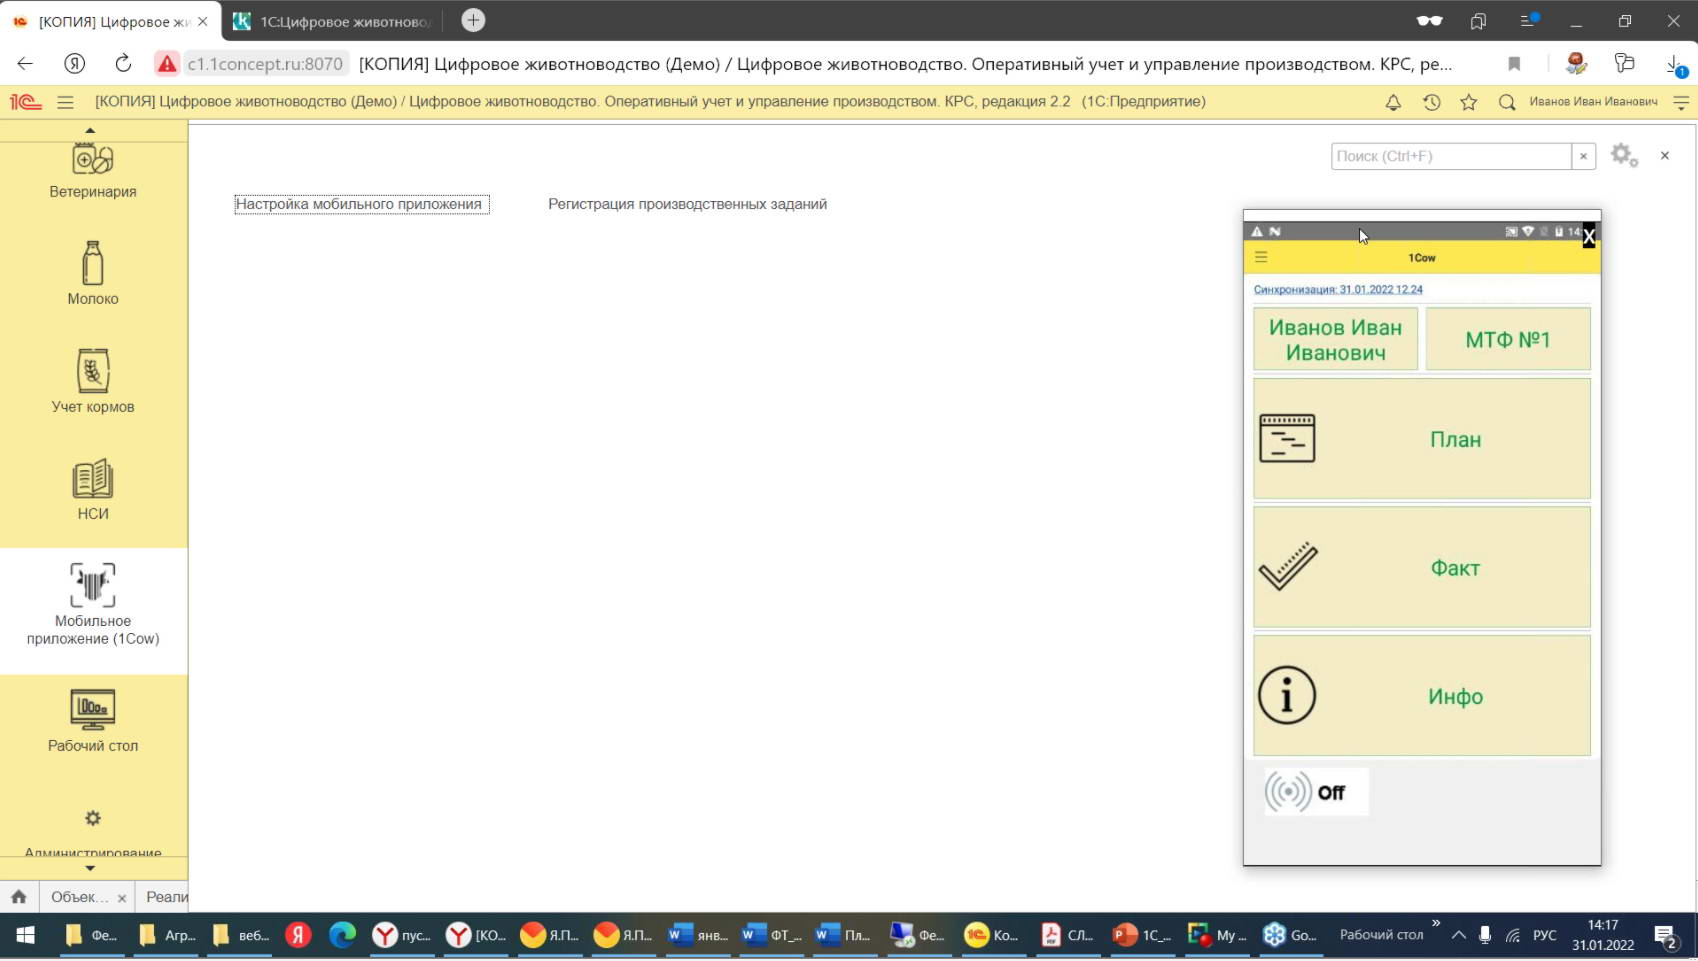Open the Учет кормов section
Screen dimensions: 1698x961
point(93,380)
